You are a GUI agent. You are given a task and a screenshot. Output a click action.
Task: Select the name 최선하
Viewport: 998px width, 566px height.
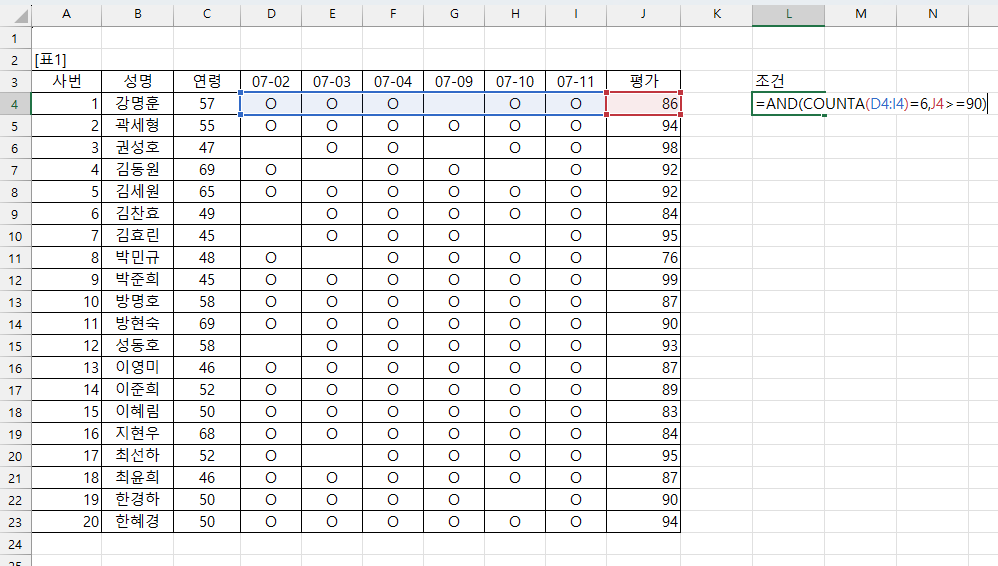[137, 456]
